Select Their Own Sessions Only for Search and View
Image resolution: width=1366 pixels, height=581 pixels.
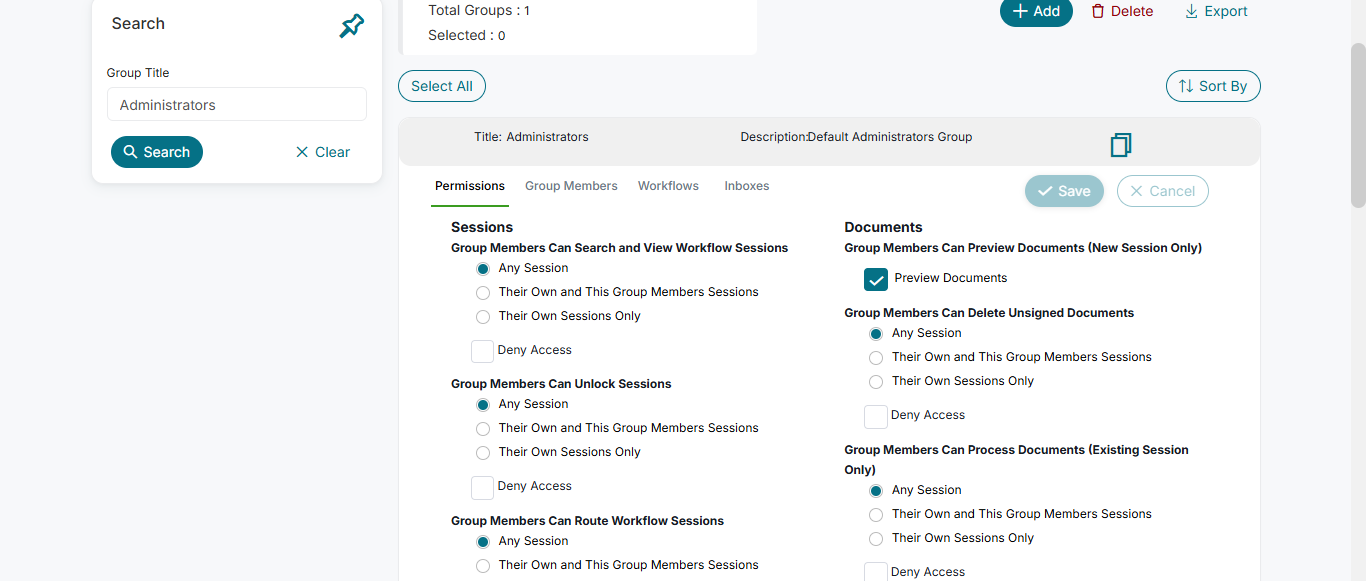[x=483, y=317]
